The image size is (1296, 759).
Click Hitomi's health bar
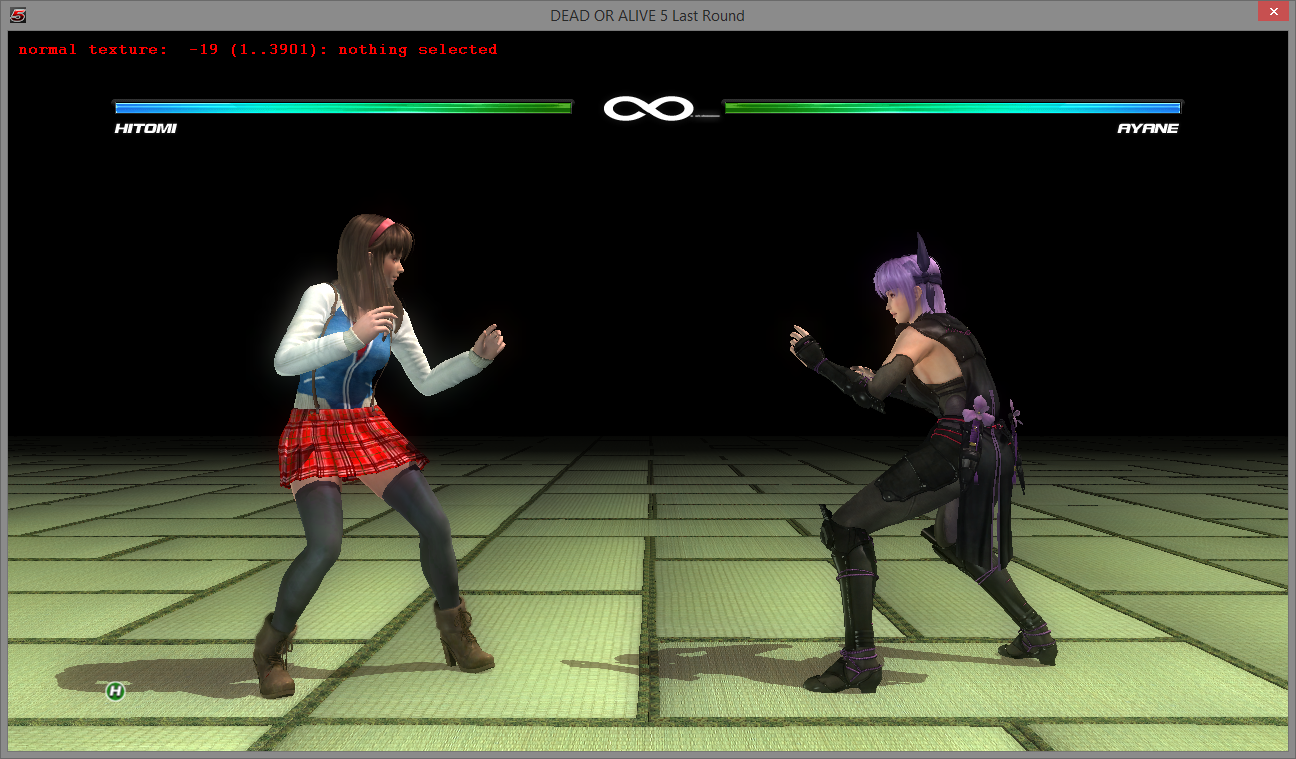[343, 108]
